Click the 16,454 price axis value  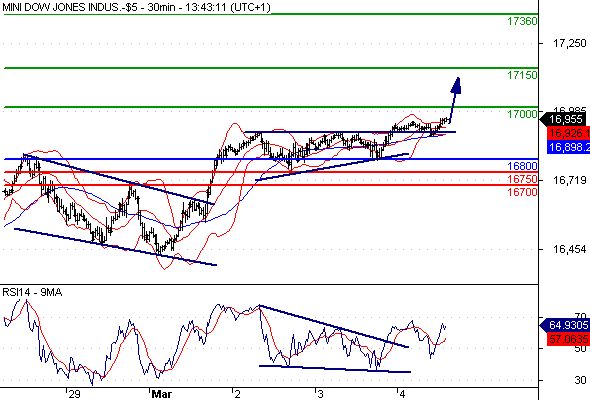coord(570,249)
